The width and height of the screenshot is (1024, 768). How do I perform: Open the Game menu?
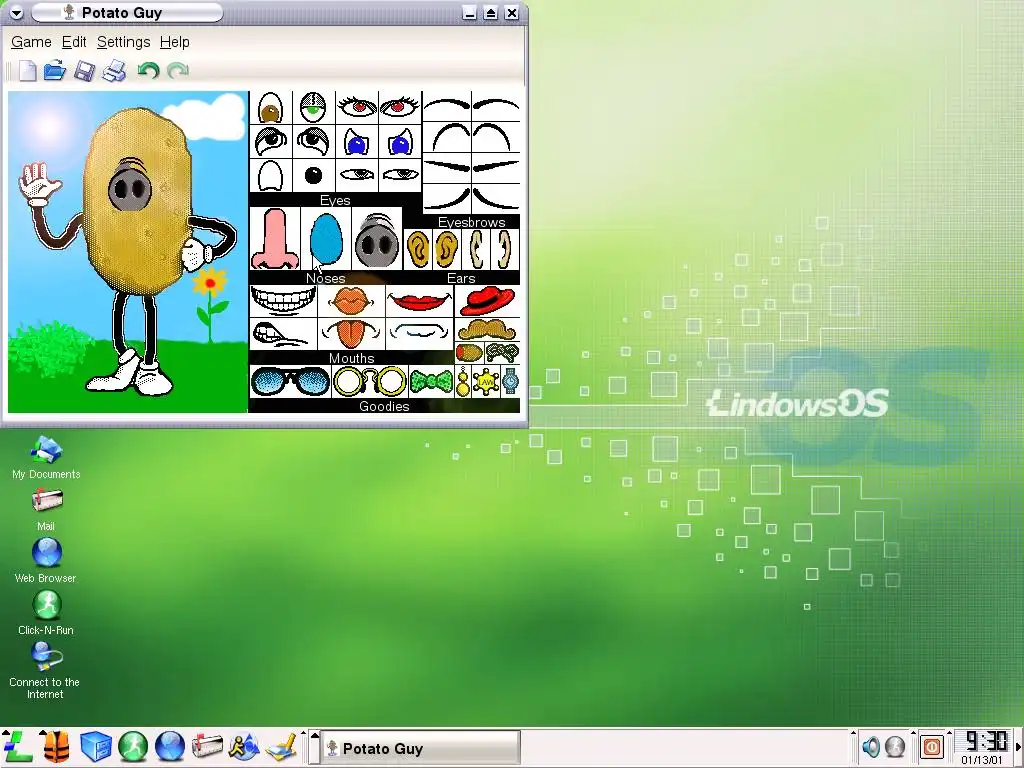[x=31, y=42]
